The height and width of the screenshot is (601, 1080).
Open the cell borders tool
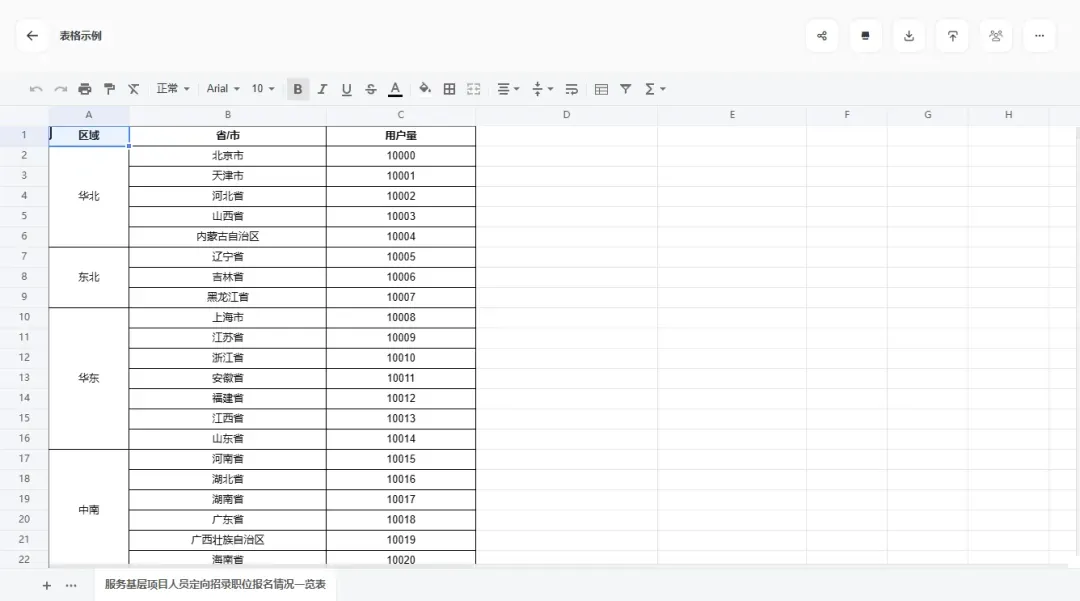point(449,89)
